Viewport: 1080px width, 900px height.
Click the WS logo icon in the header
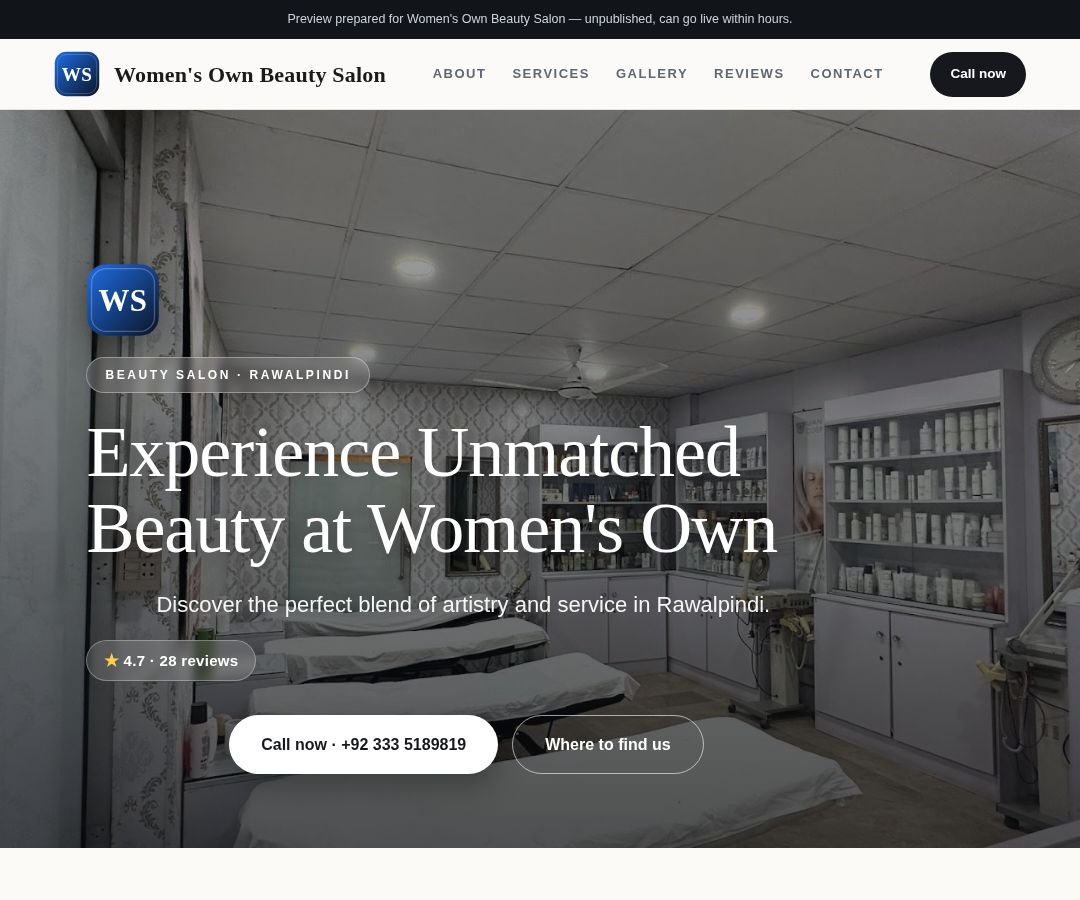coord(77,74)
